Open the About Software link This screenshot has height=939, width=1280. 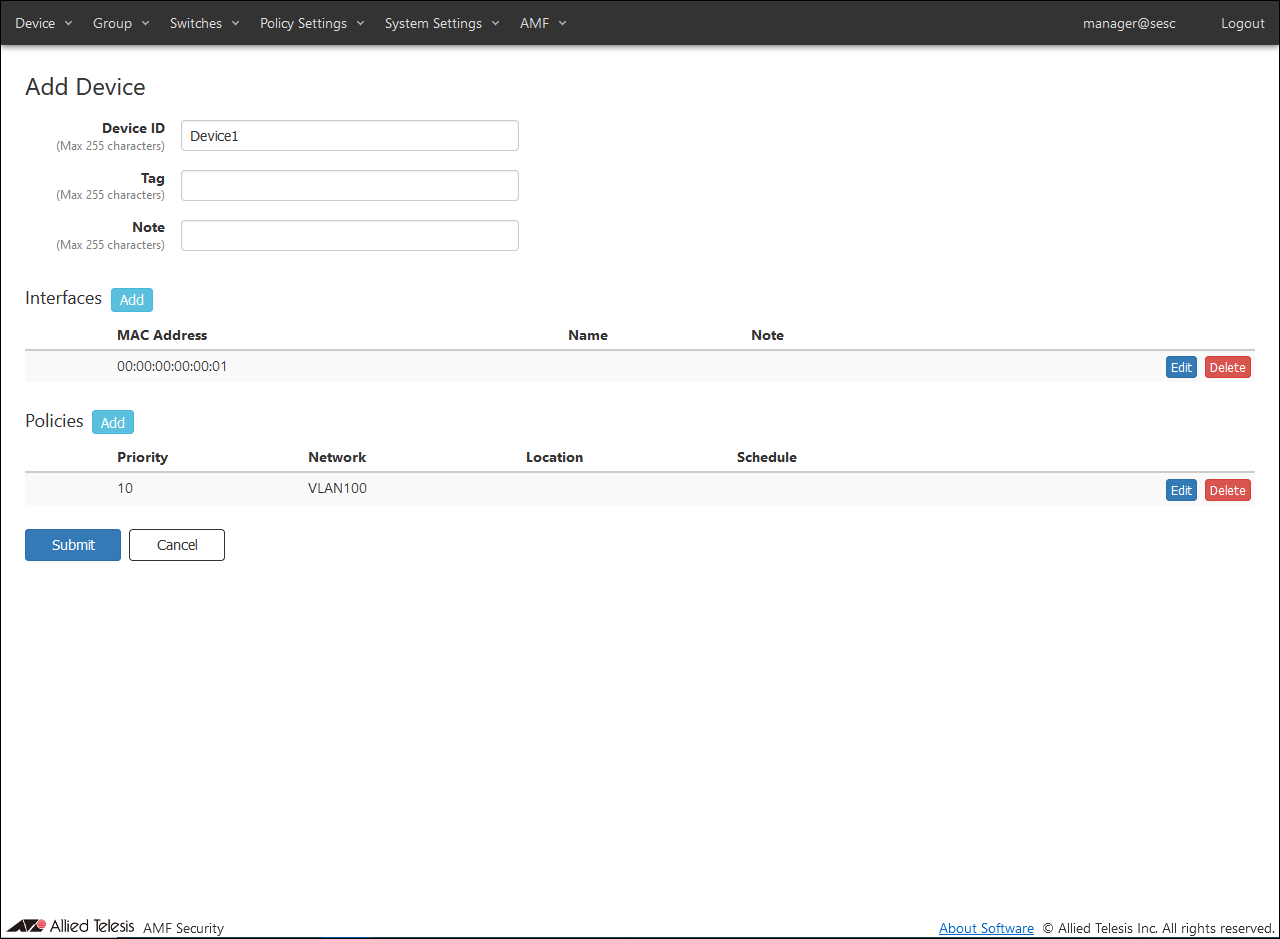coord(986,928)
